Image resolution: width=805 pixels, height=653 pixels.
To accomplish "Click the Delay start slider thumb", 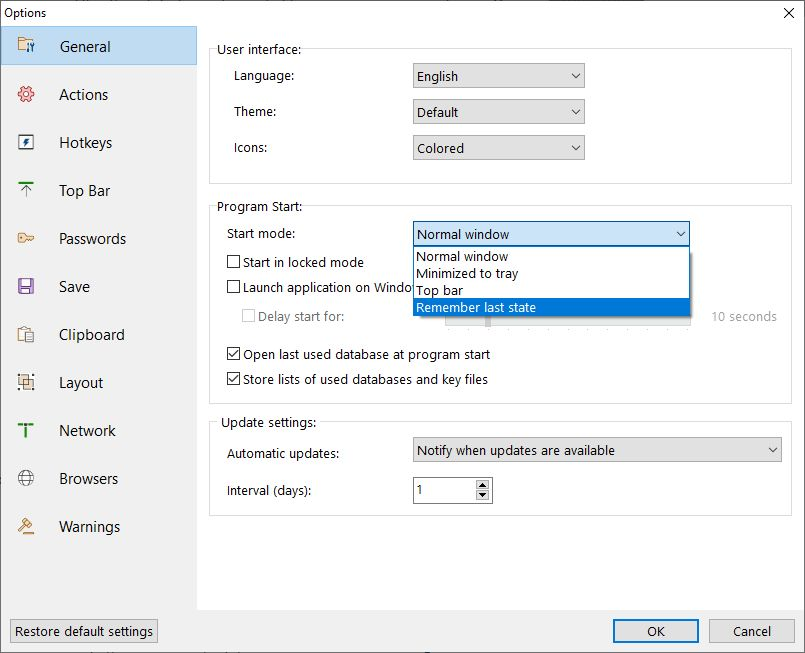I will click(x=488, y=321).
